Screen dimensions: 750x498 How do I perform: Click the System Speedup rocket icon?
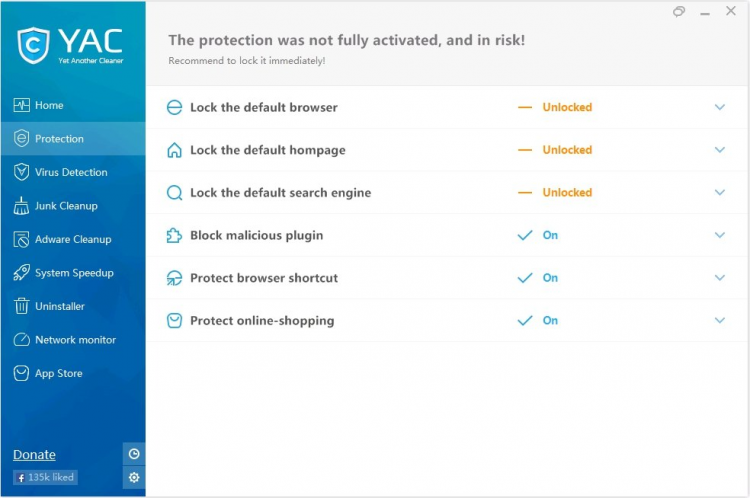(x=21, y=273)
